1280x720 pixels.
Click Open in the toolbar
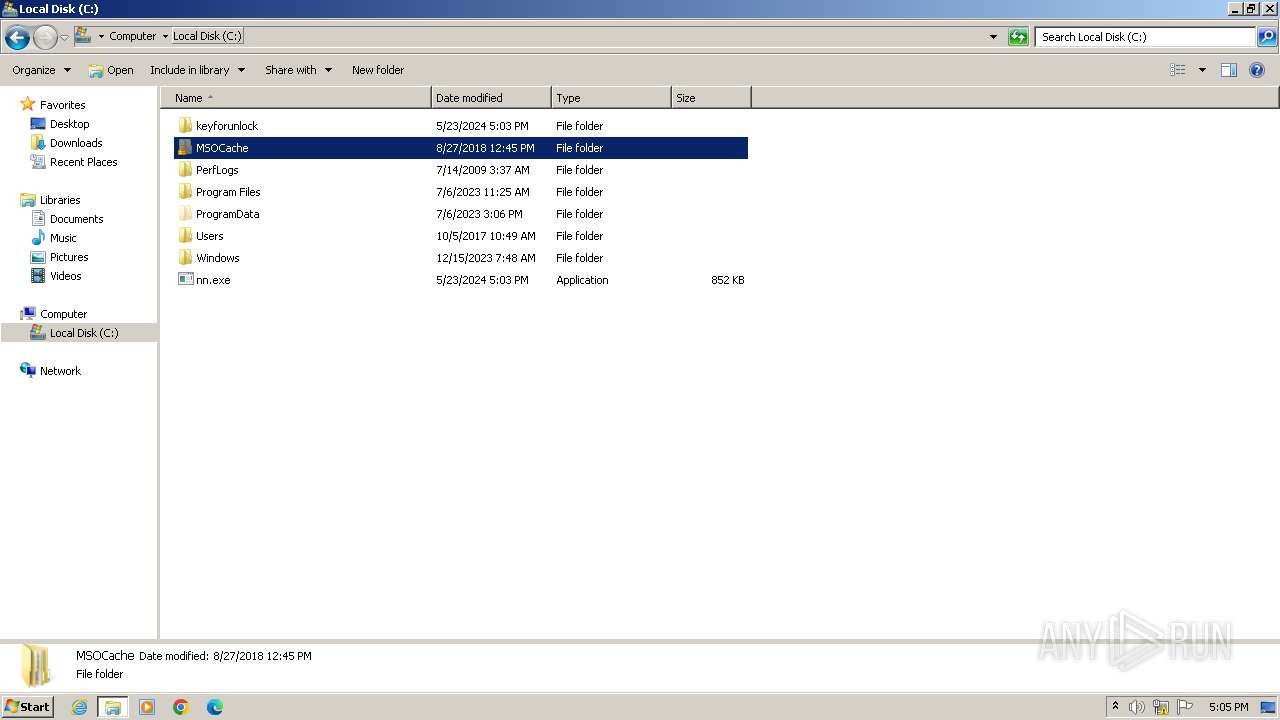click(x=110, y=70)
